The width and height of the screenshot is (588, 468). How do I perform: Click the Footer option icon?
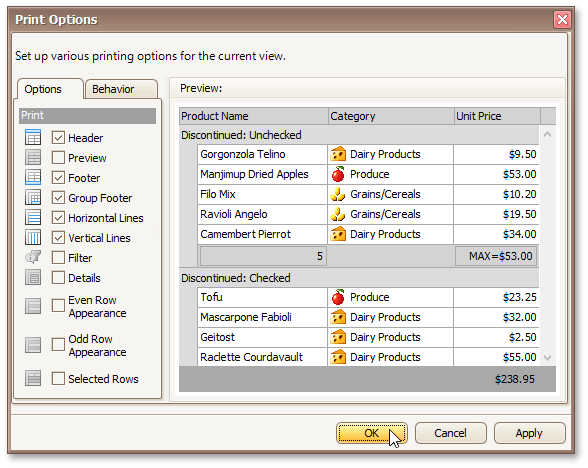[33, 177]
